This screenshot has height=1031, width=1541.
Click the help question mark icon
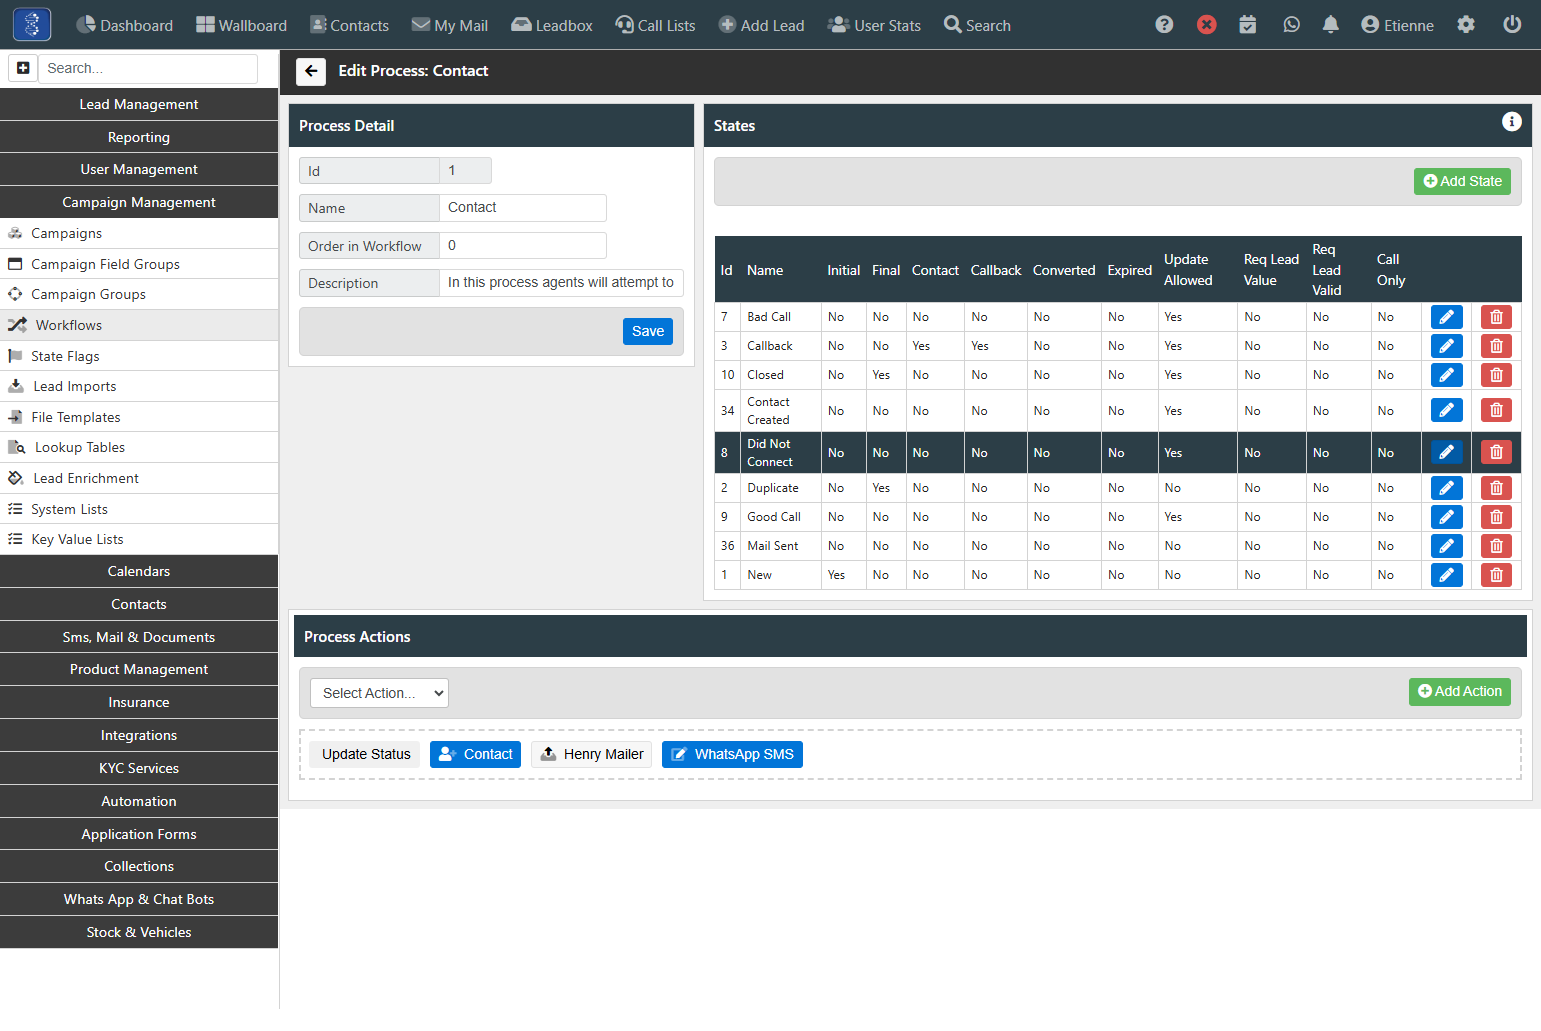1164,25
